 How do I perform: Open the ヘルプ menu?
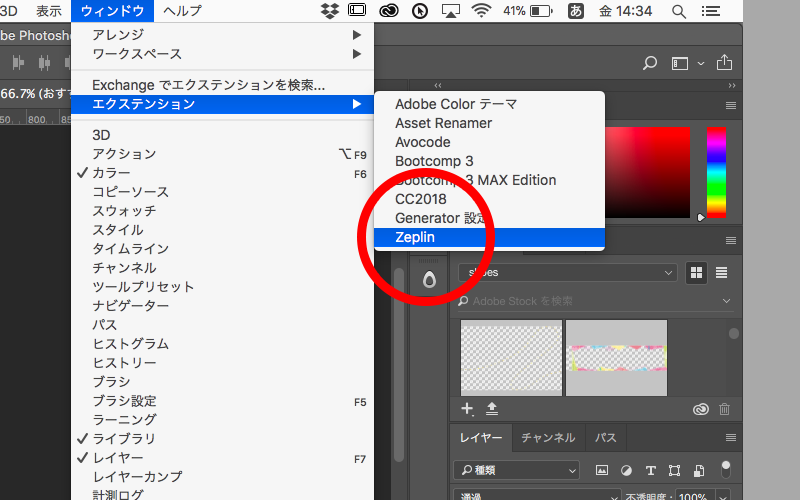click(x=183, y=11)
